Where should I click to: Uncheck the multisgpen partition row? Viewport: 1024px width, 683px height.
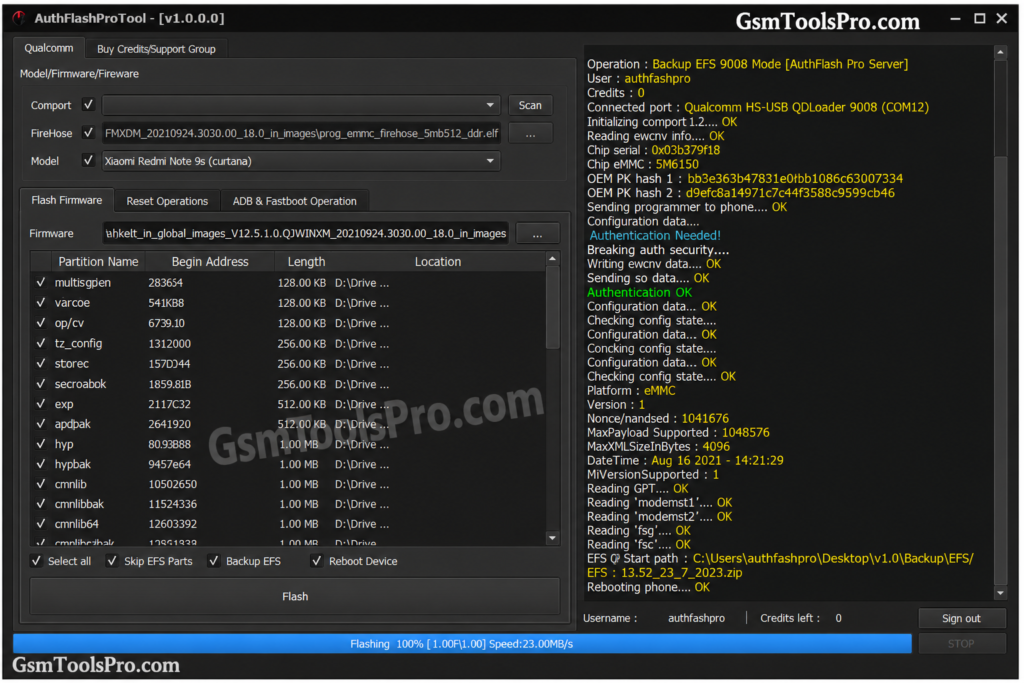40,283
